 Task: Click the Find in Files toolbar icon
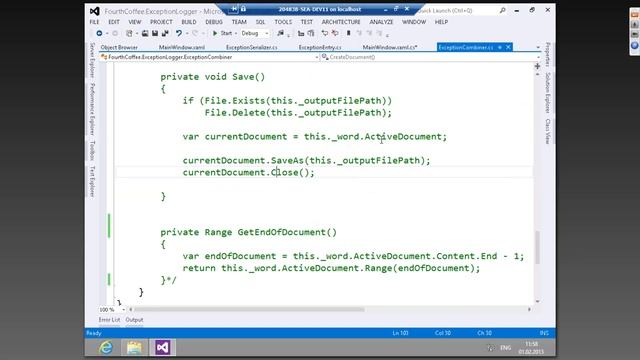click(x=280, y=33)
